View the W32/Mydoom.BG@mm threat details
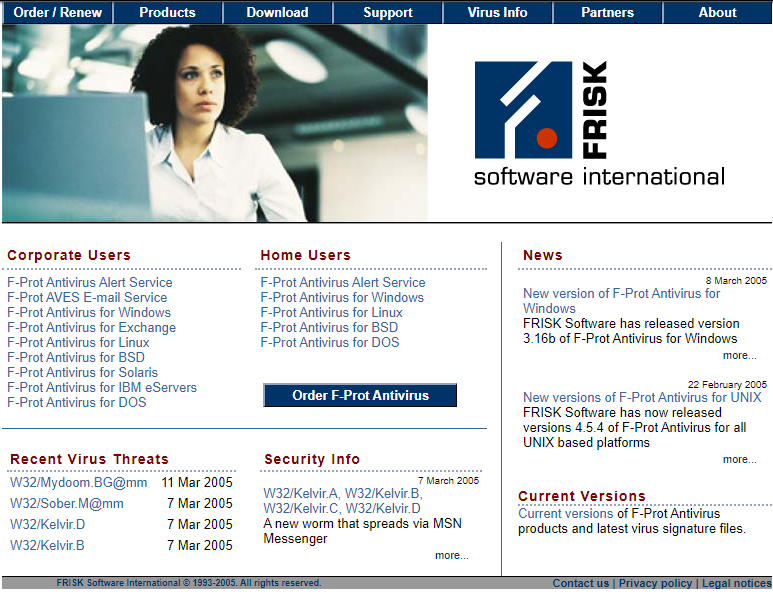The height and width of the screenshot is (592, 773). pyautogui.click(x=78, y=482)
